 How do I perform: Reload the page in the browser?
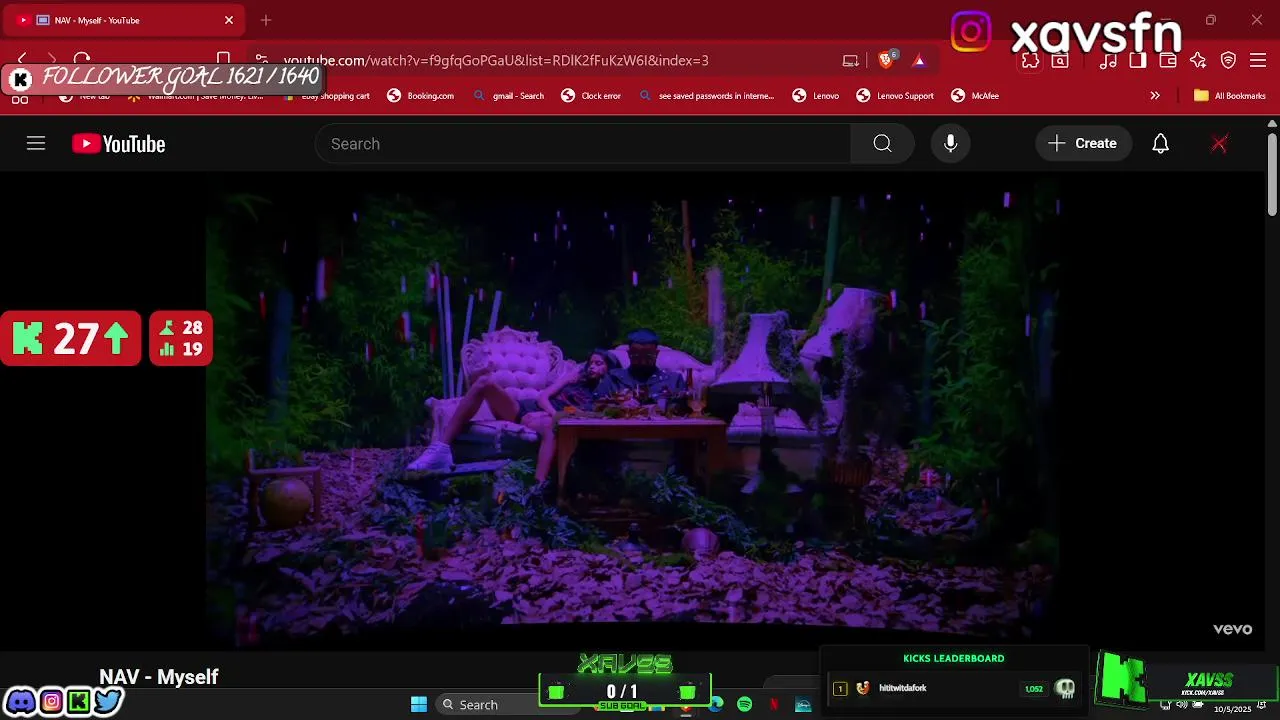(x=82, y=60)
